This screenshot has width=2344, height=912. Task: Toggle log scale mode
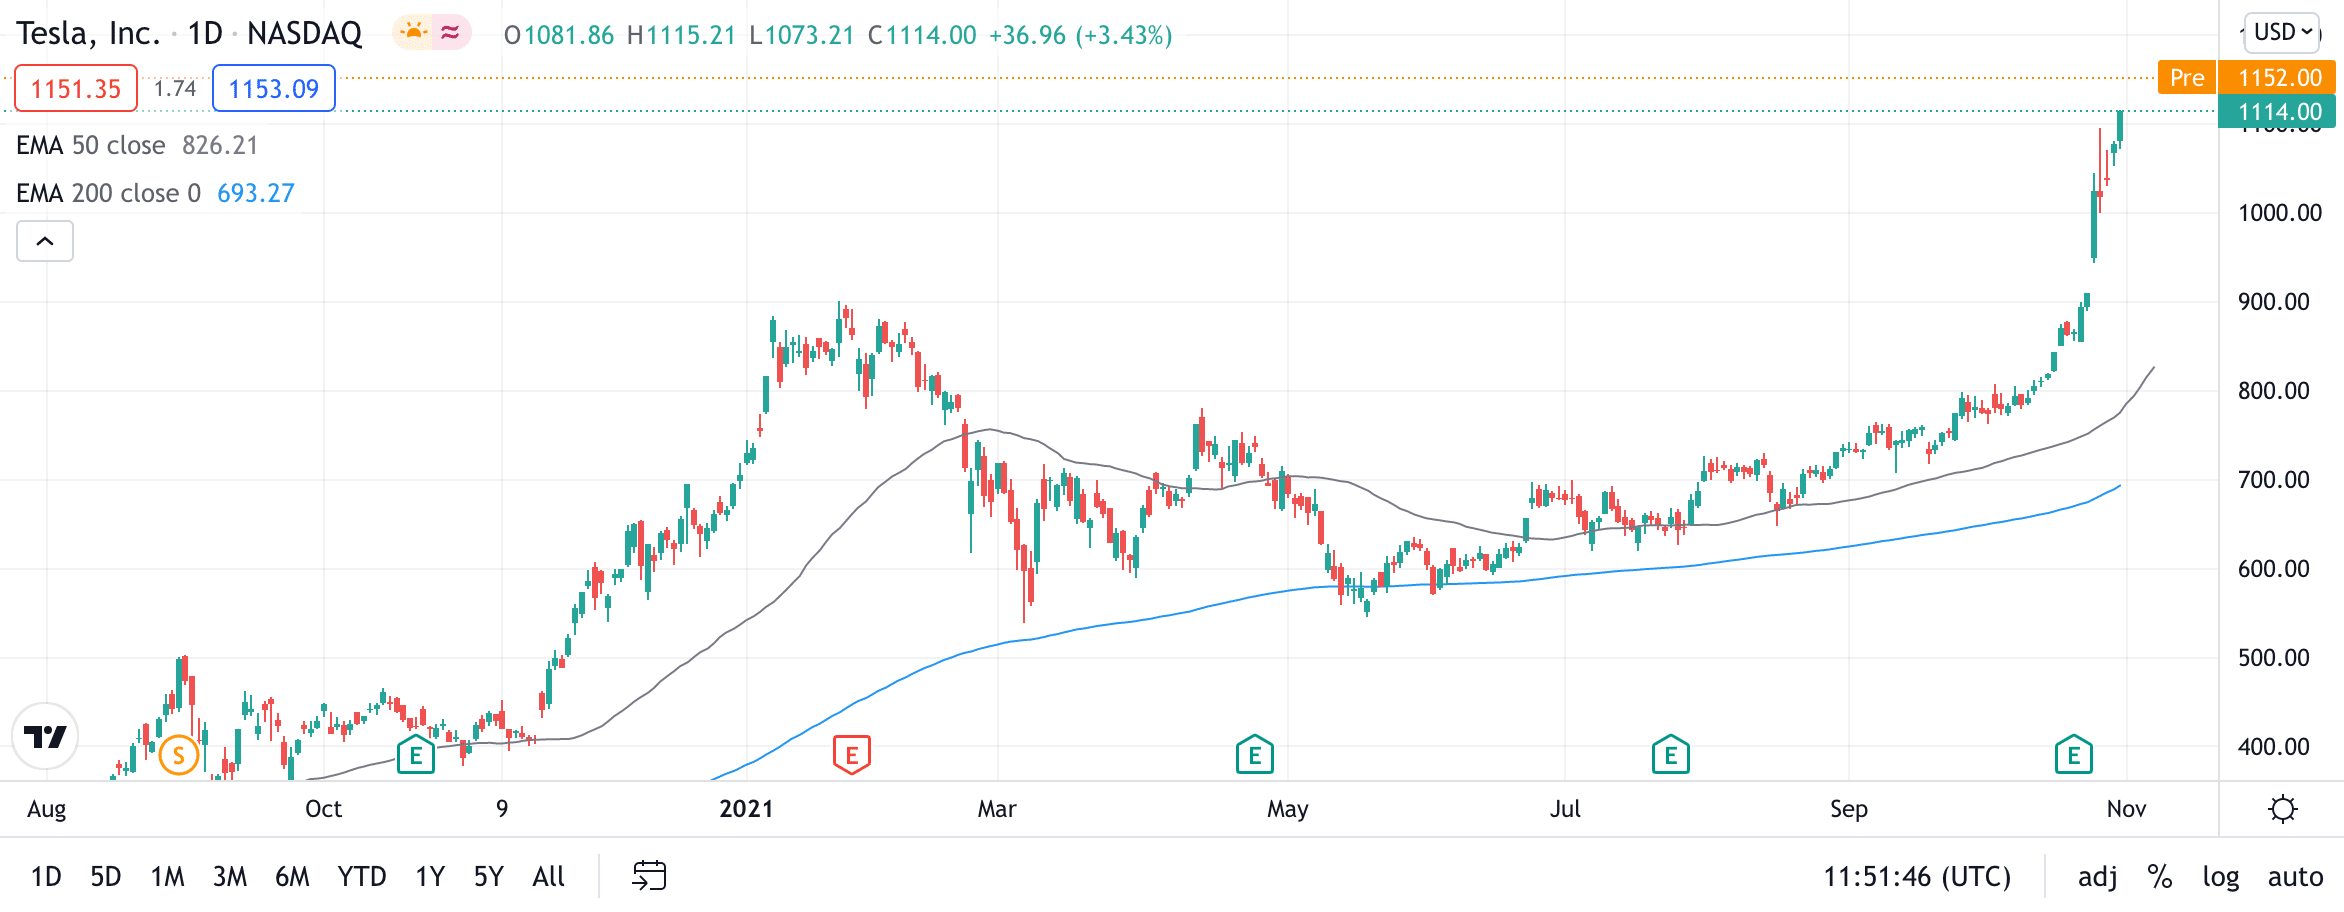click(2221, 877)
